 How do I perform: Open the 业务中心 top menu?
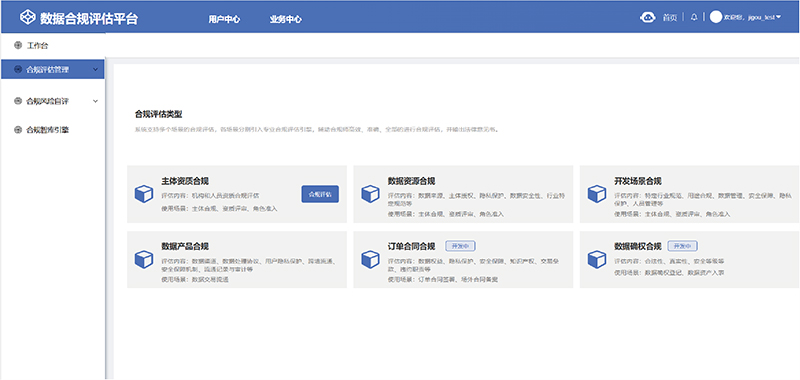point(286,19)
